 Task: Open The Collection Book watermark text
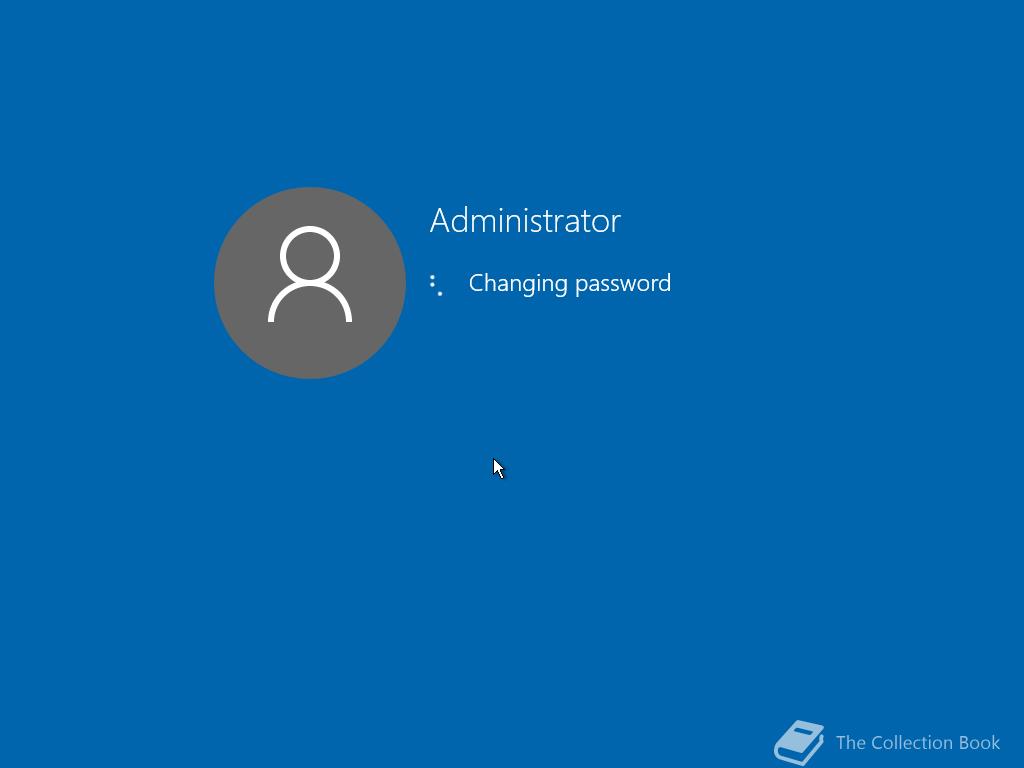click(918, 743)
